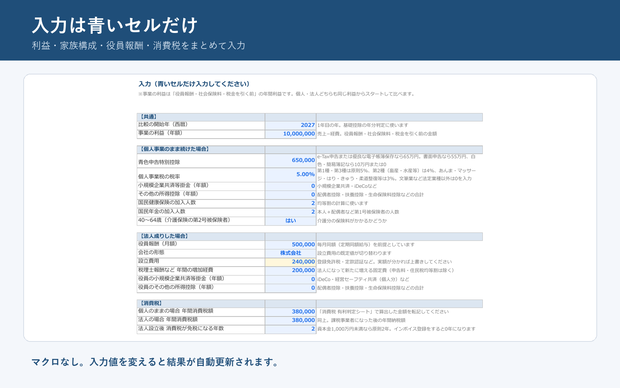Click the 国民健康保険の加入人数 value cell
This screenshot has height=388, width=620.
coord(291,203)
